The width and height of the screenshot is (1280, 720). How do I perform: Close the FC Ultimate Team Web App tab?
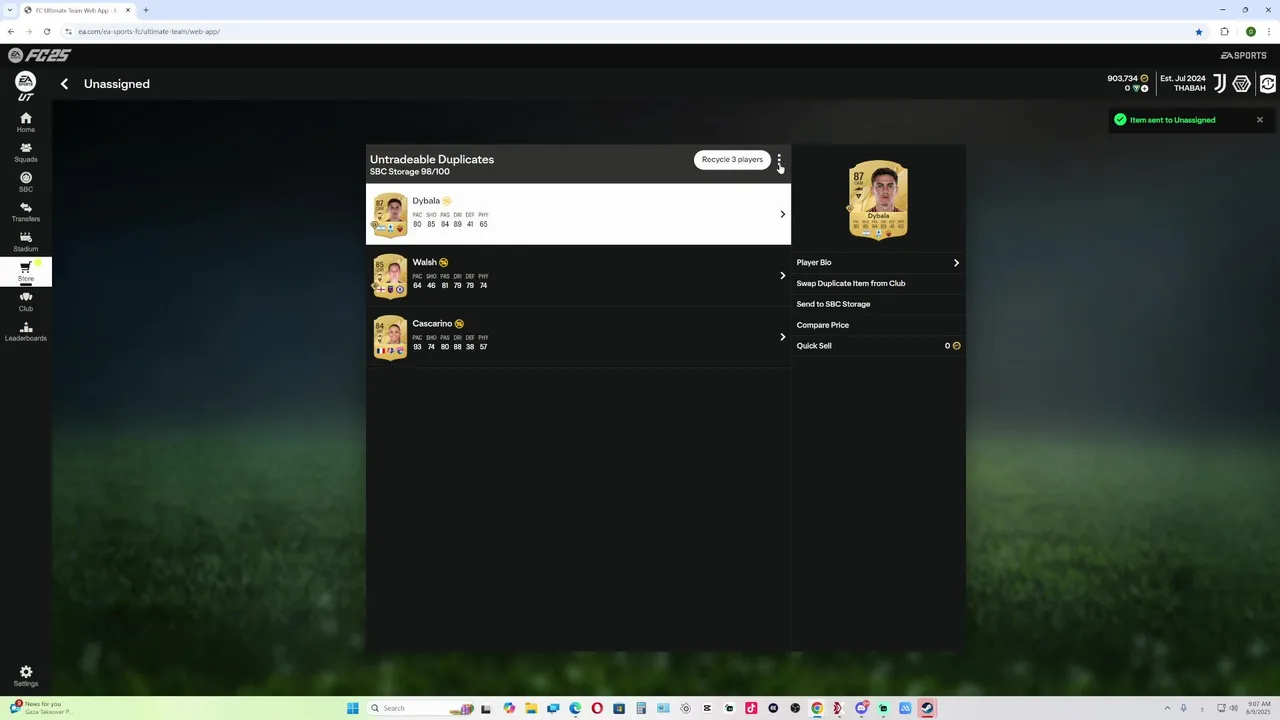(128, 10)
